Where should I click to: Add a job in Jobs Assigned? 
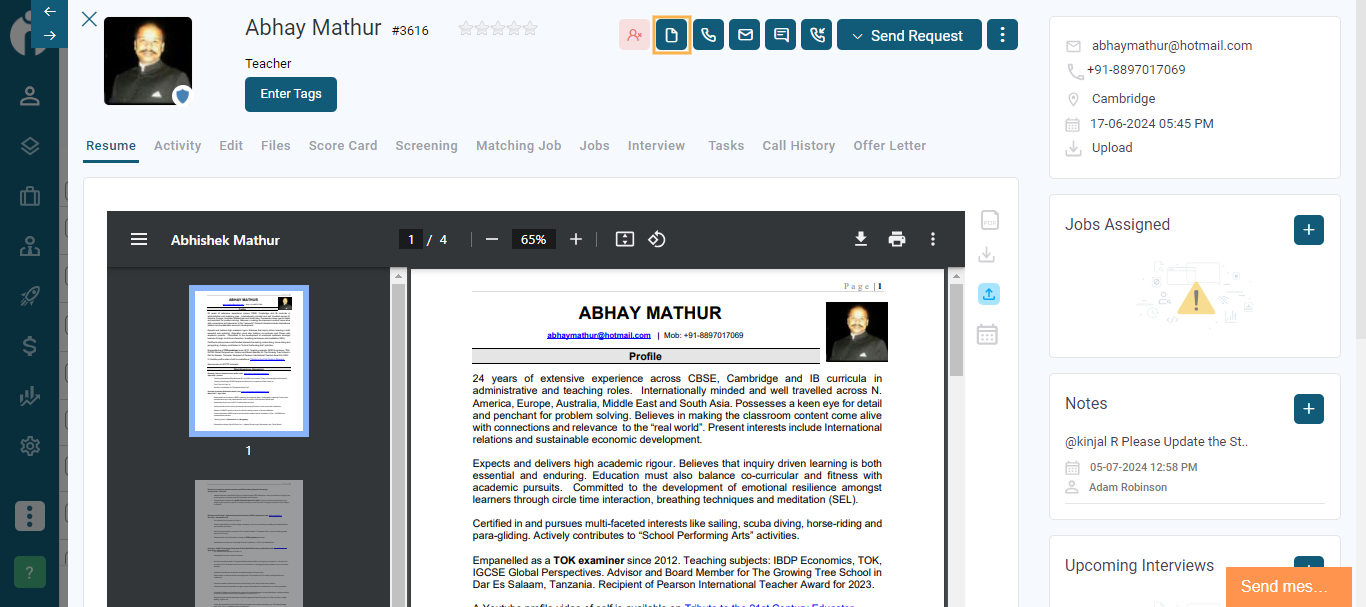point(1309,230)
